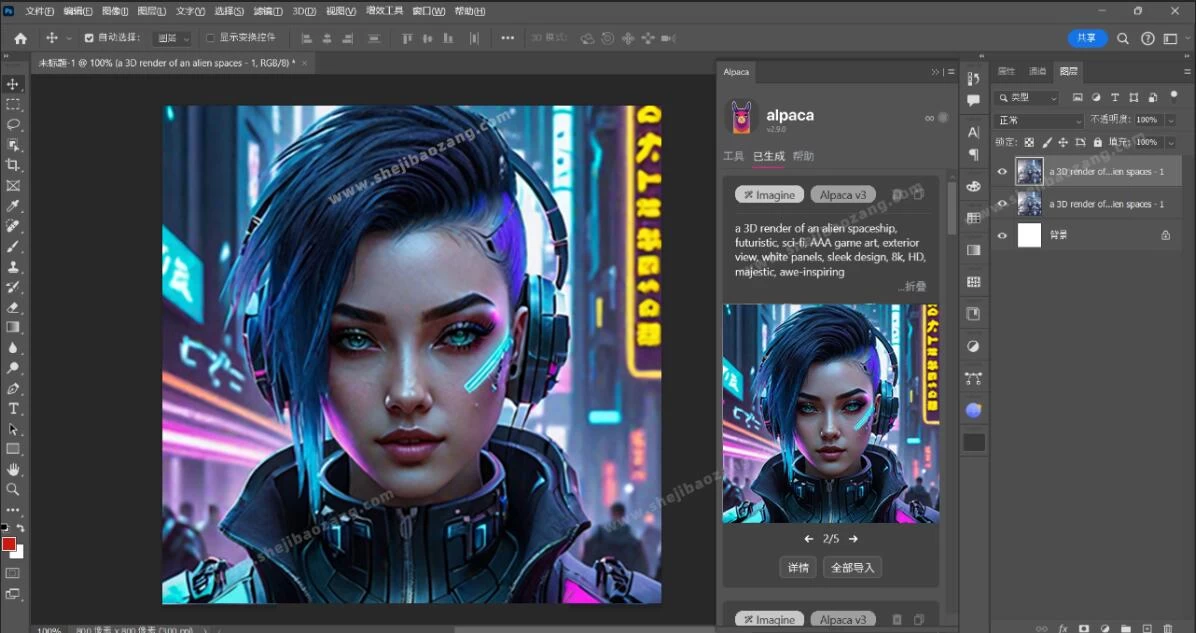Click the red foreground color swatch
Viewport: 1196px width, 633px height.
pyautogui.click(x=9, y=544)
